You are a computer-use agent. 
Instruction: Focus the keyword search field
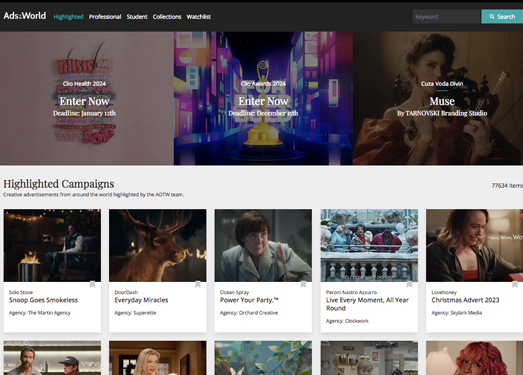click(446, 16)
